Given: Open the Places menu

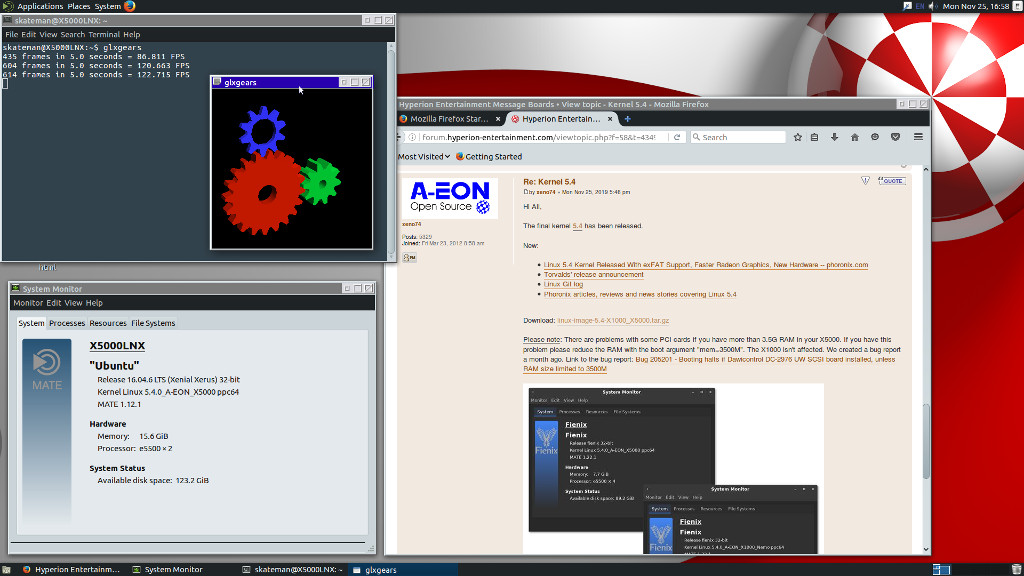Looking at the screenshot, I should pyautogui.click(x=79, y=6).
